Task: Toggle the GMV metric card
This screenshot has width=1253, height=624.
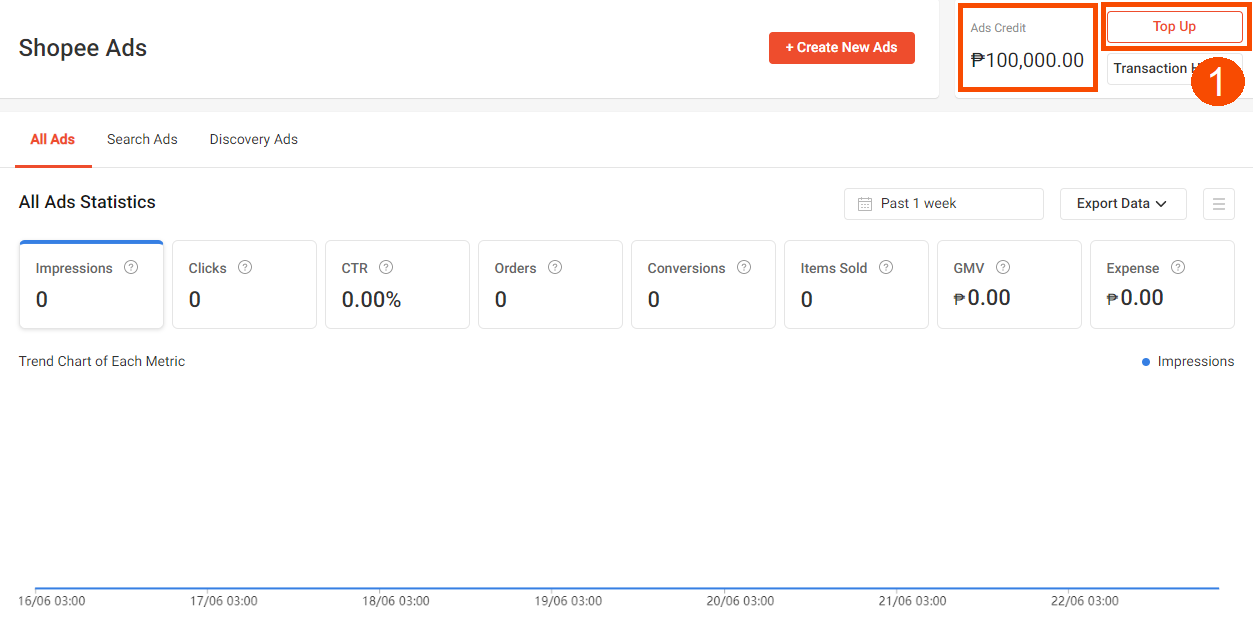Action: 1009,285
